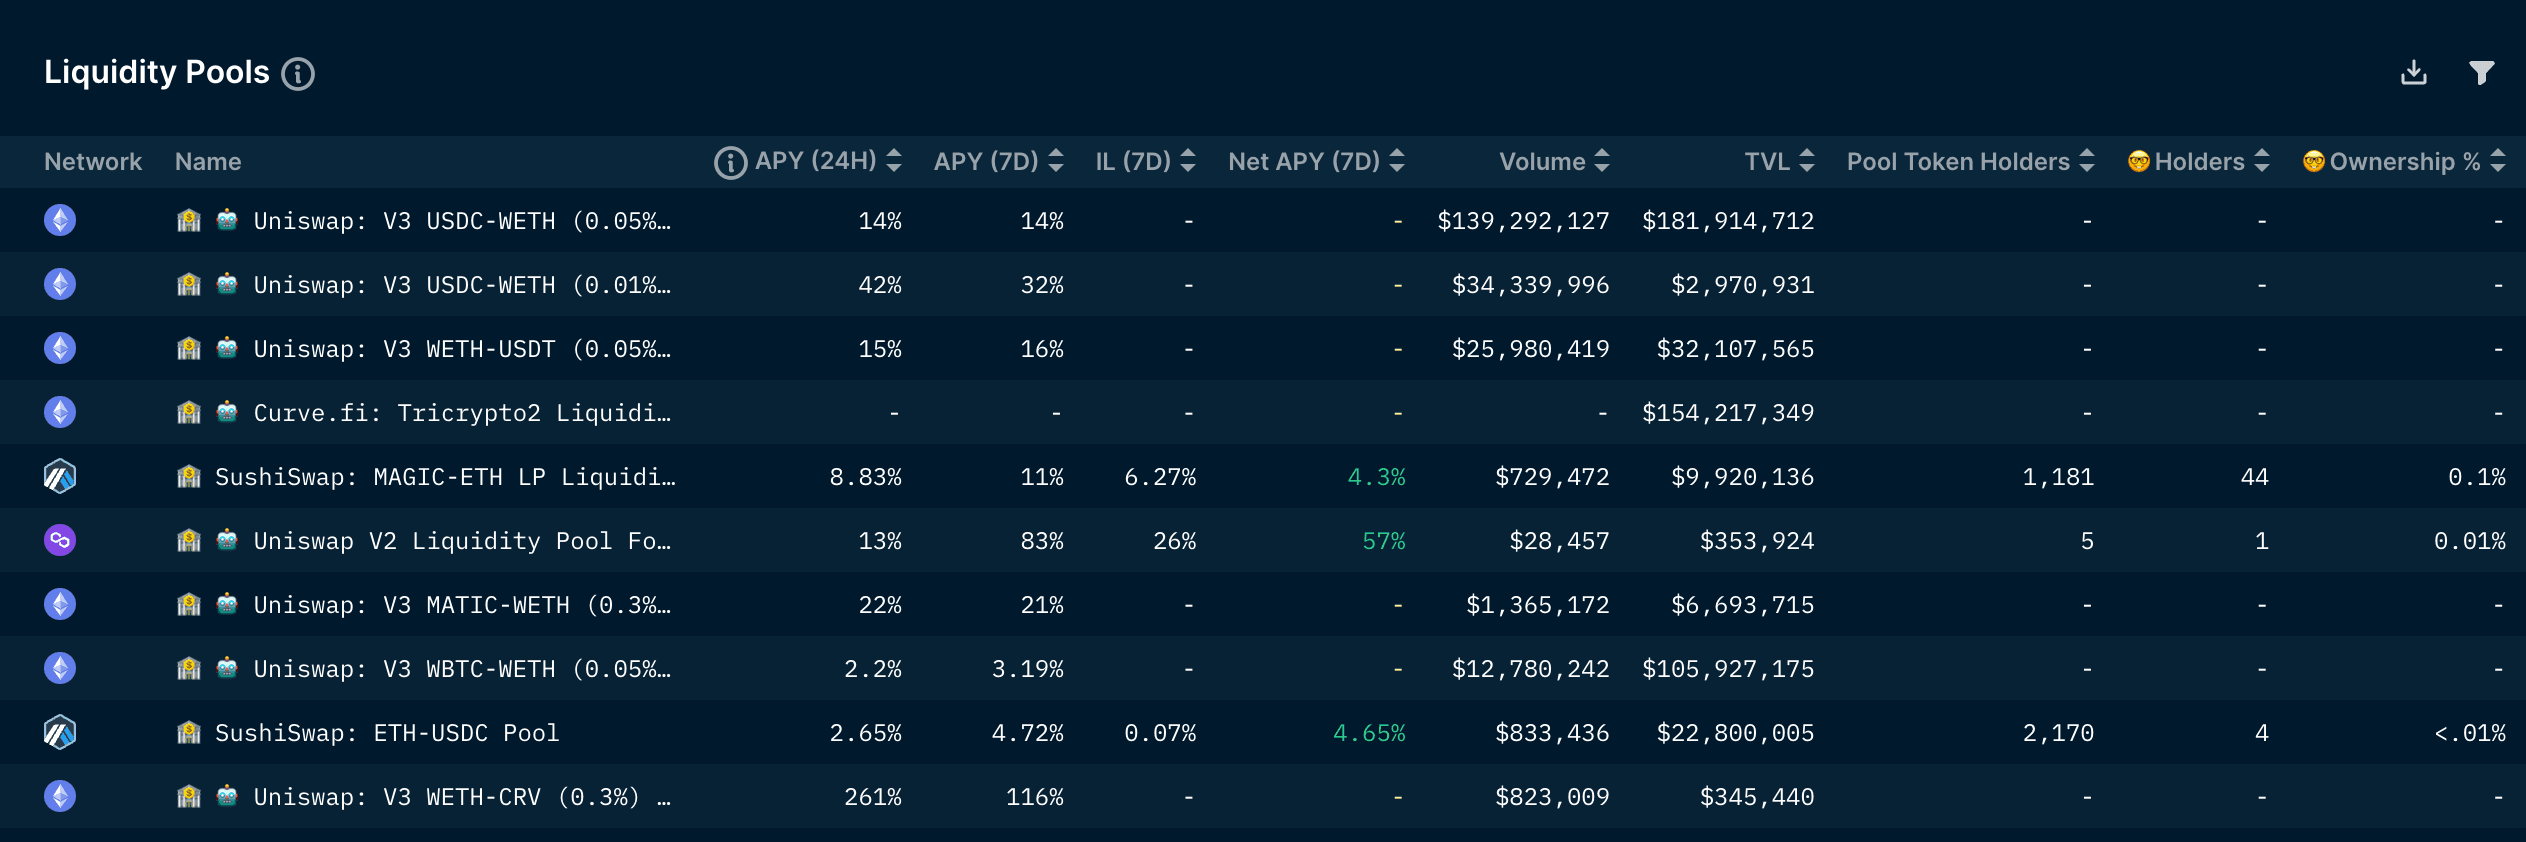Click bank label icon in WBTC-WETH row
2526x842 pixels.
(x=189, y=668)
